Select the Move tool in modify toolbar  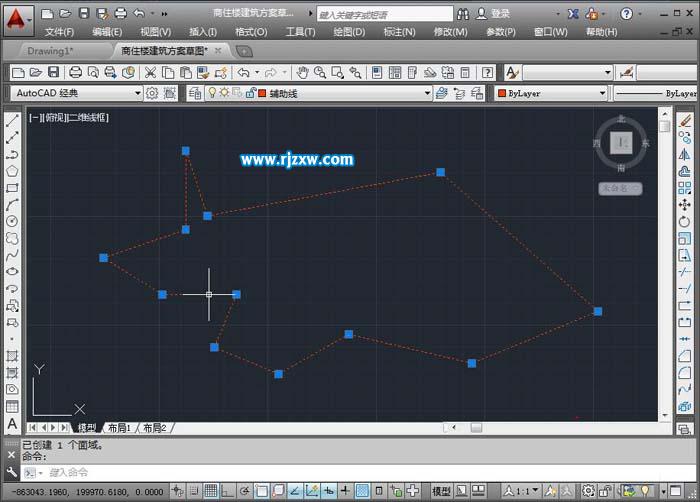[684, 205]
